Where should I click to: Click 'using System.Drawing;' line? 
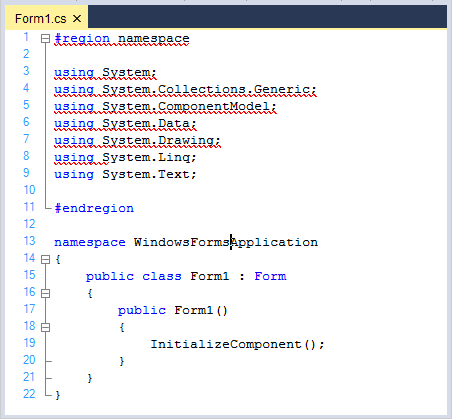137,140
